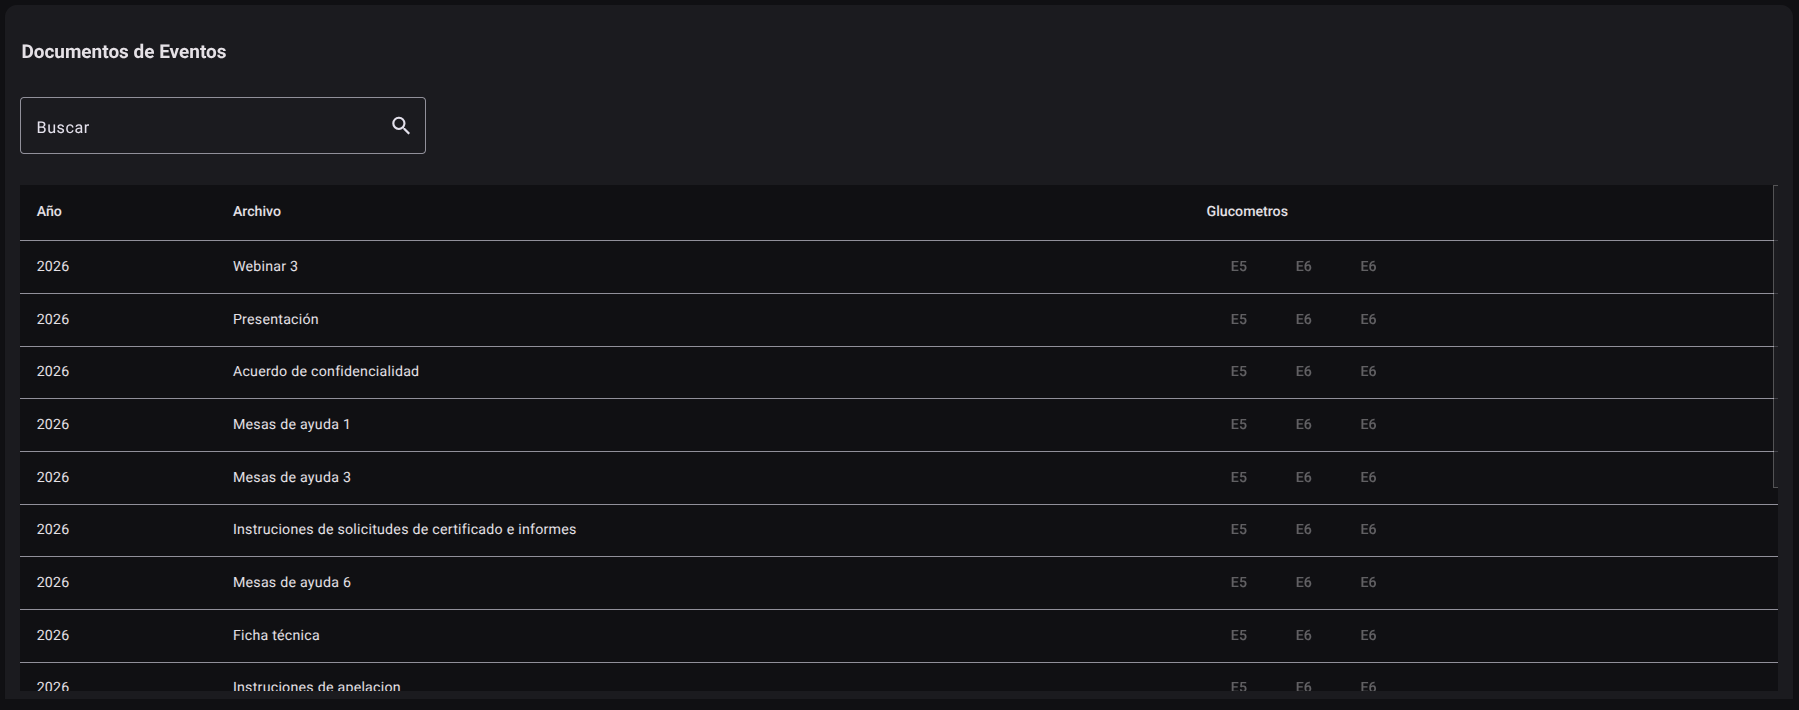Image resolution: width=1799 pixels, height=710 pixels.
Task: Click the table's vertical scrollbar
Action: coord(1775,336)
